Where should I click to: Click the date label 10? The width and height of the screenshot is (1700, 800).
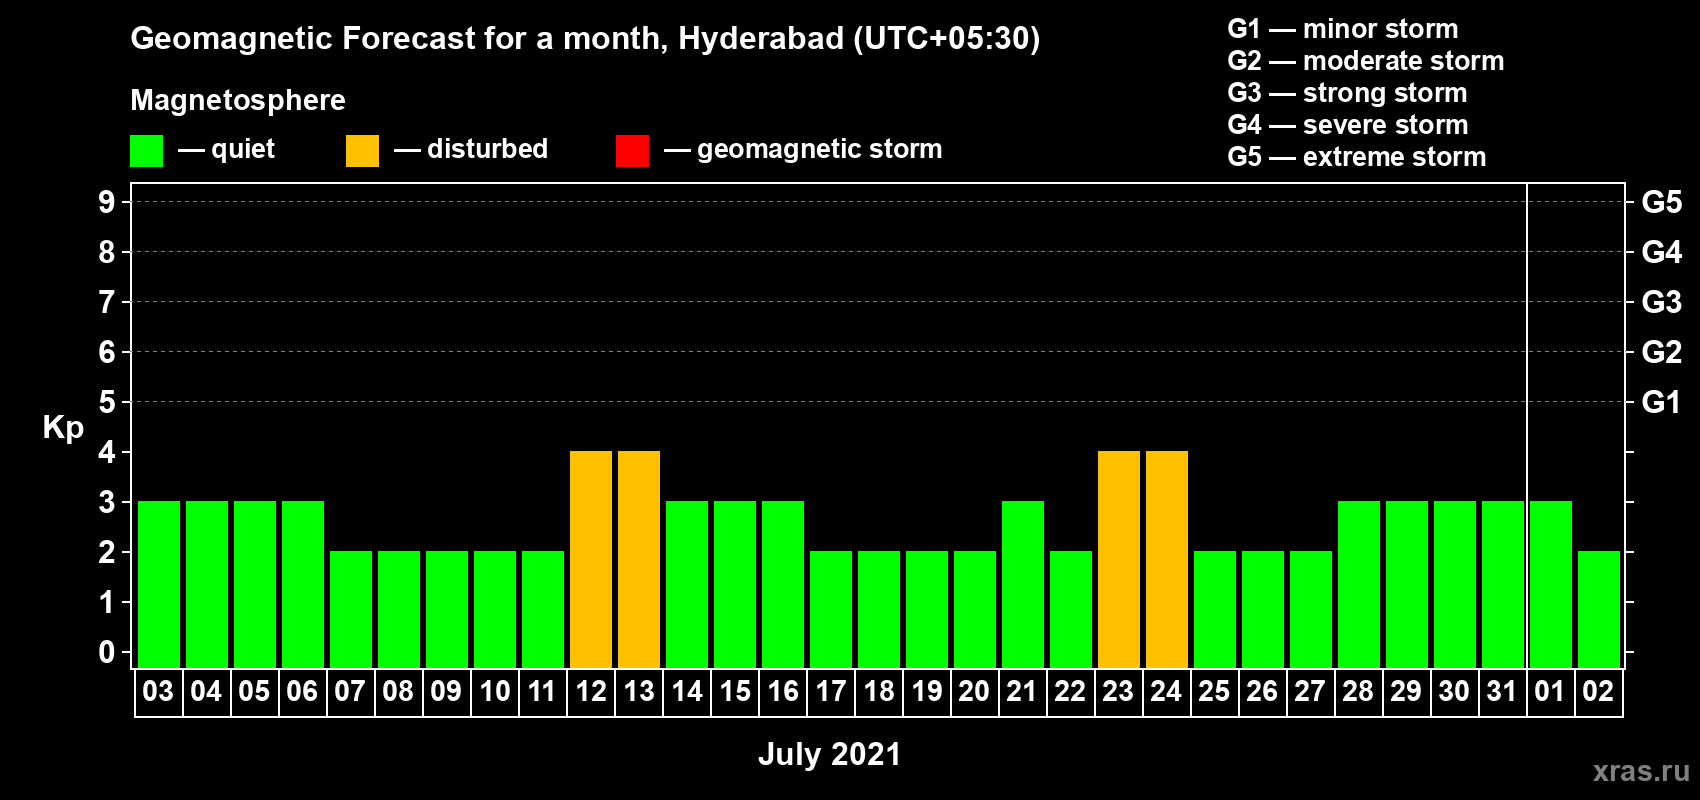[494, 691]
